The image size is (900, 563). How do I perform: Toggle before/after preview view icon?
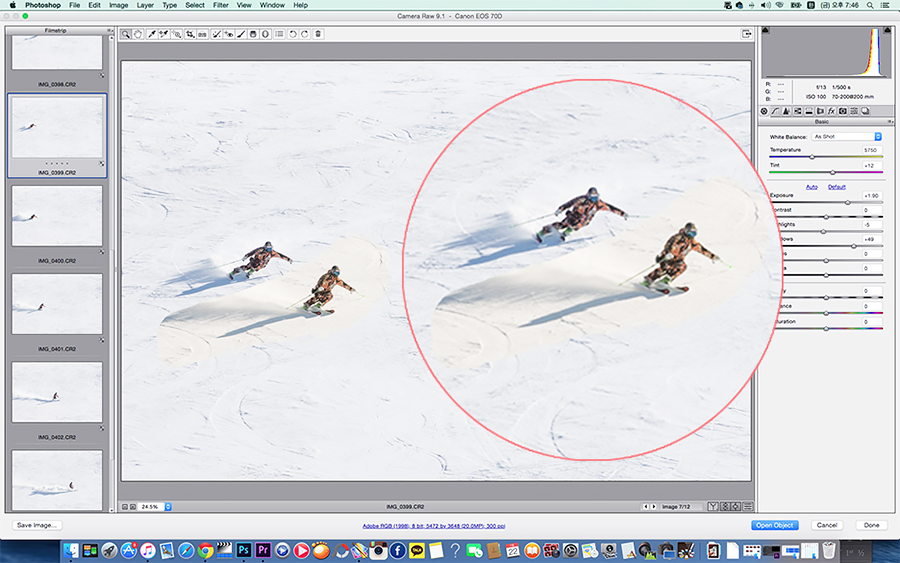713,507
